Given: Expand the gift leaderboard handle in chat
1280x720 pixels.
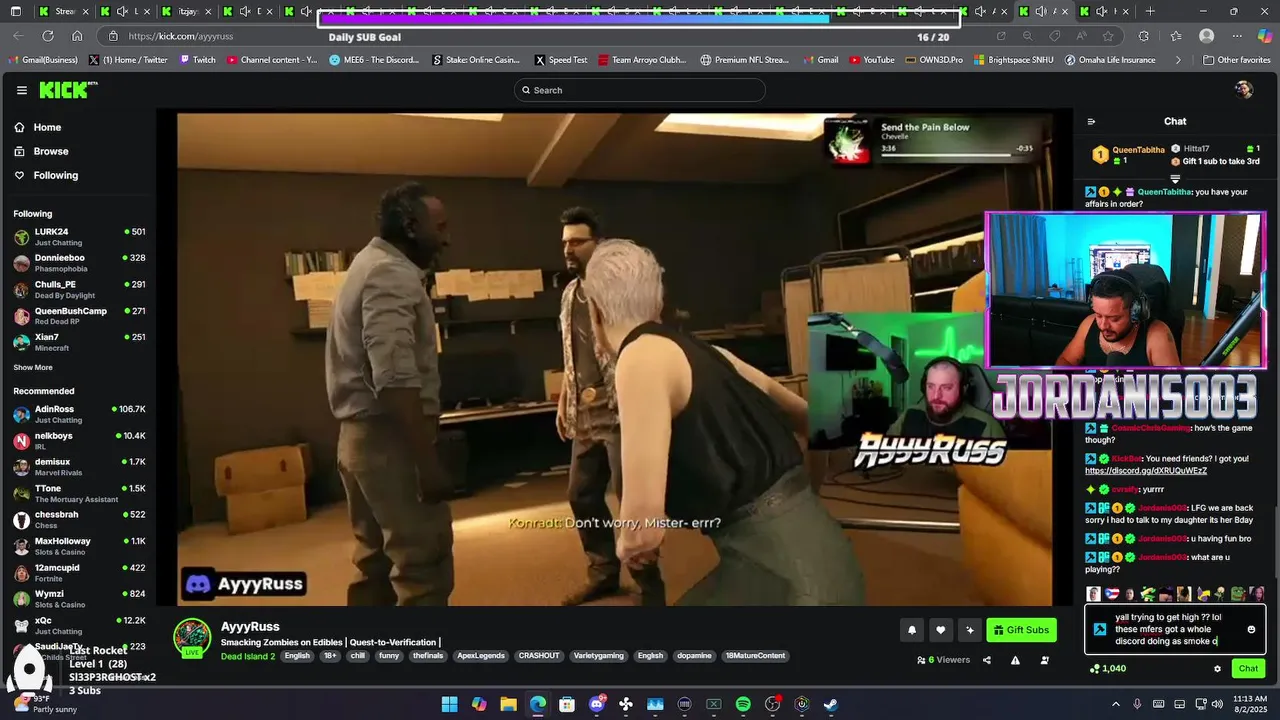Looking at the screenshot, I should click(x=1175, y=179).
